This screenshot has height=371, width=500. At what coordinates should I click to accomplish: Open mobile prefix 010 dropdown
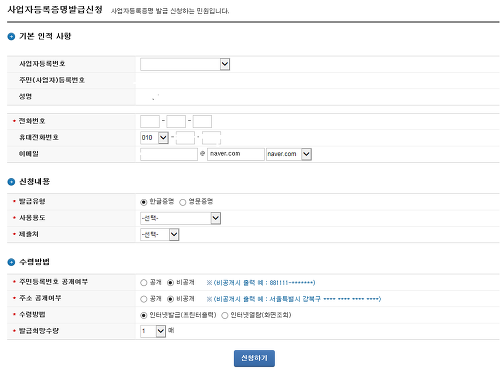[x=154, y=138]
